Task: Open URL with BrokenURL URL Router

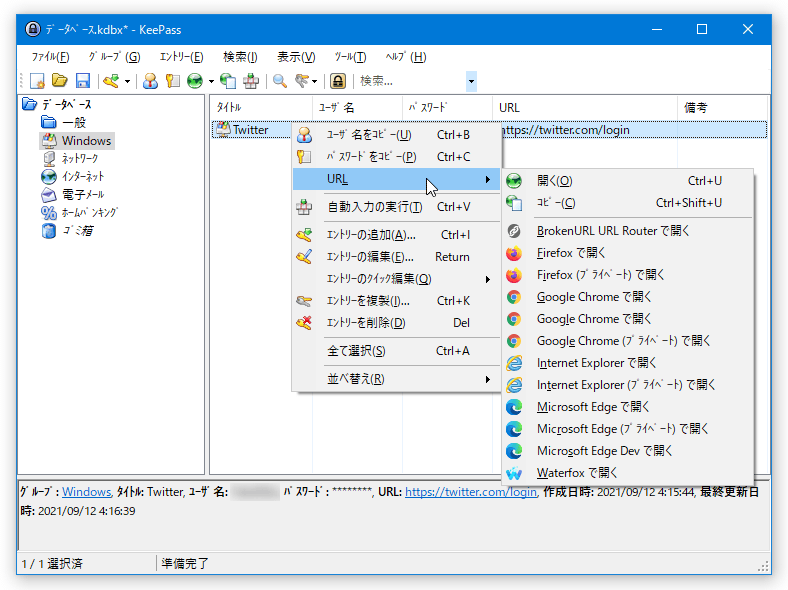Action: 628,231
